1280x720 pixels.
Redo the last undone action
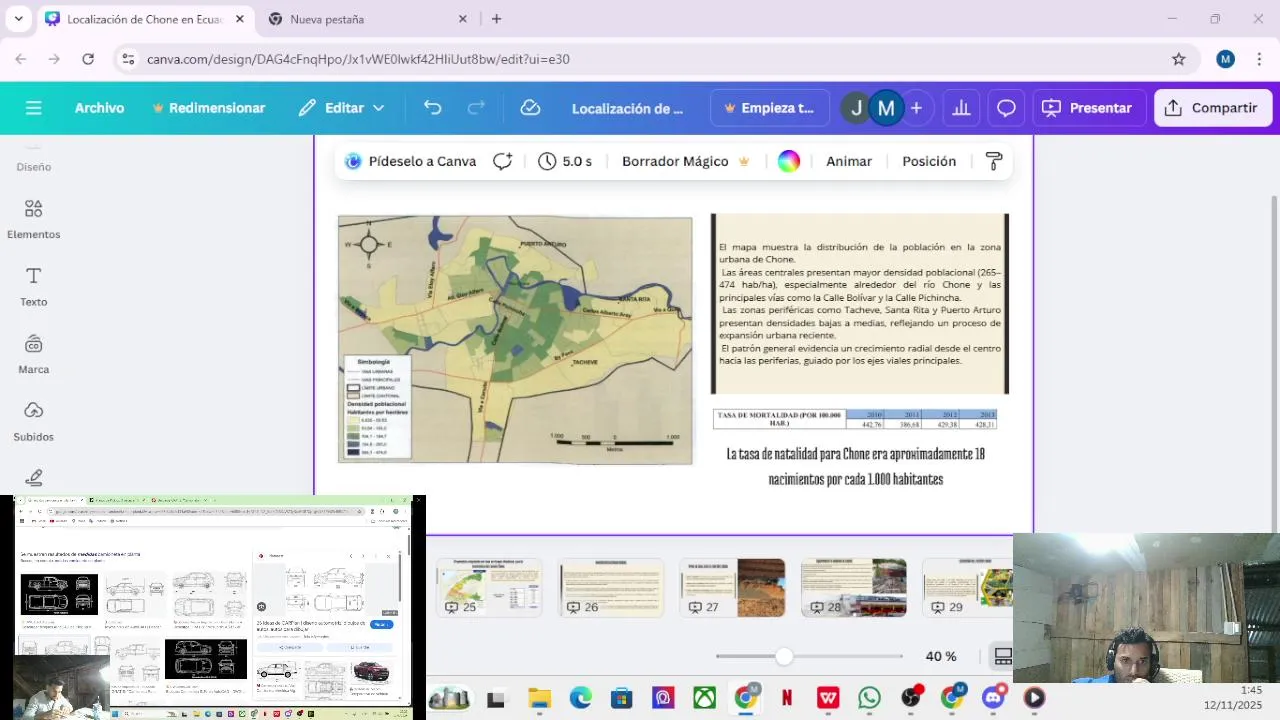point(477,108)
